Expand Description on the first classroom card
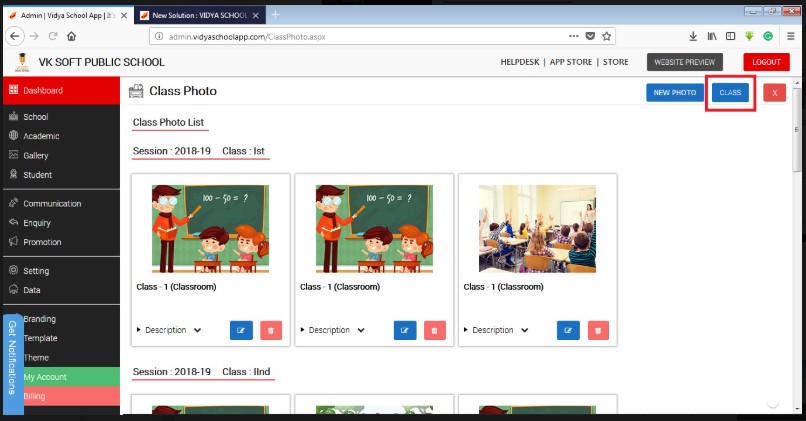 click(168, 330)
